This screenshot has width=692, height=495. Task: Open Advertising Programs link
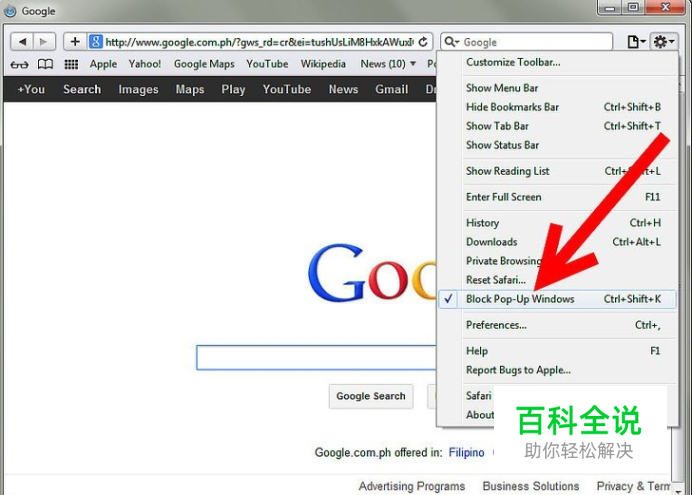[x=412, y=486]
